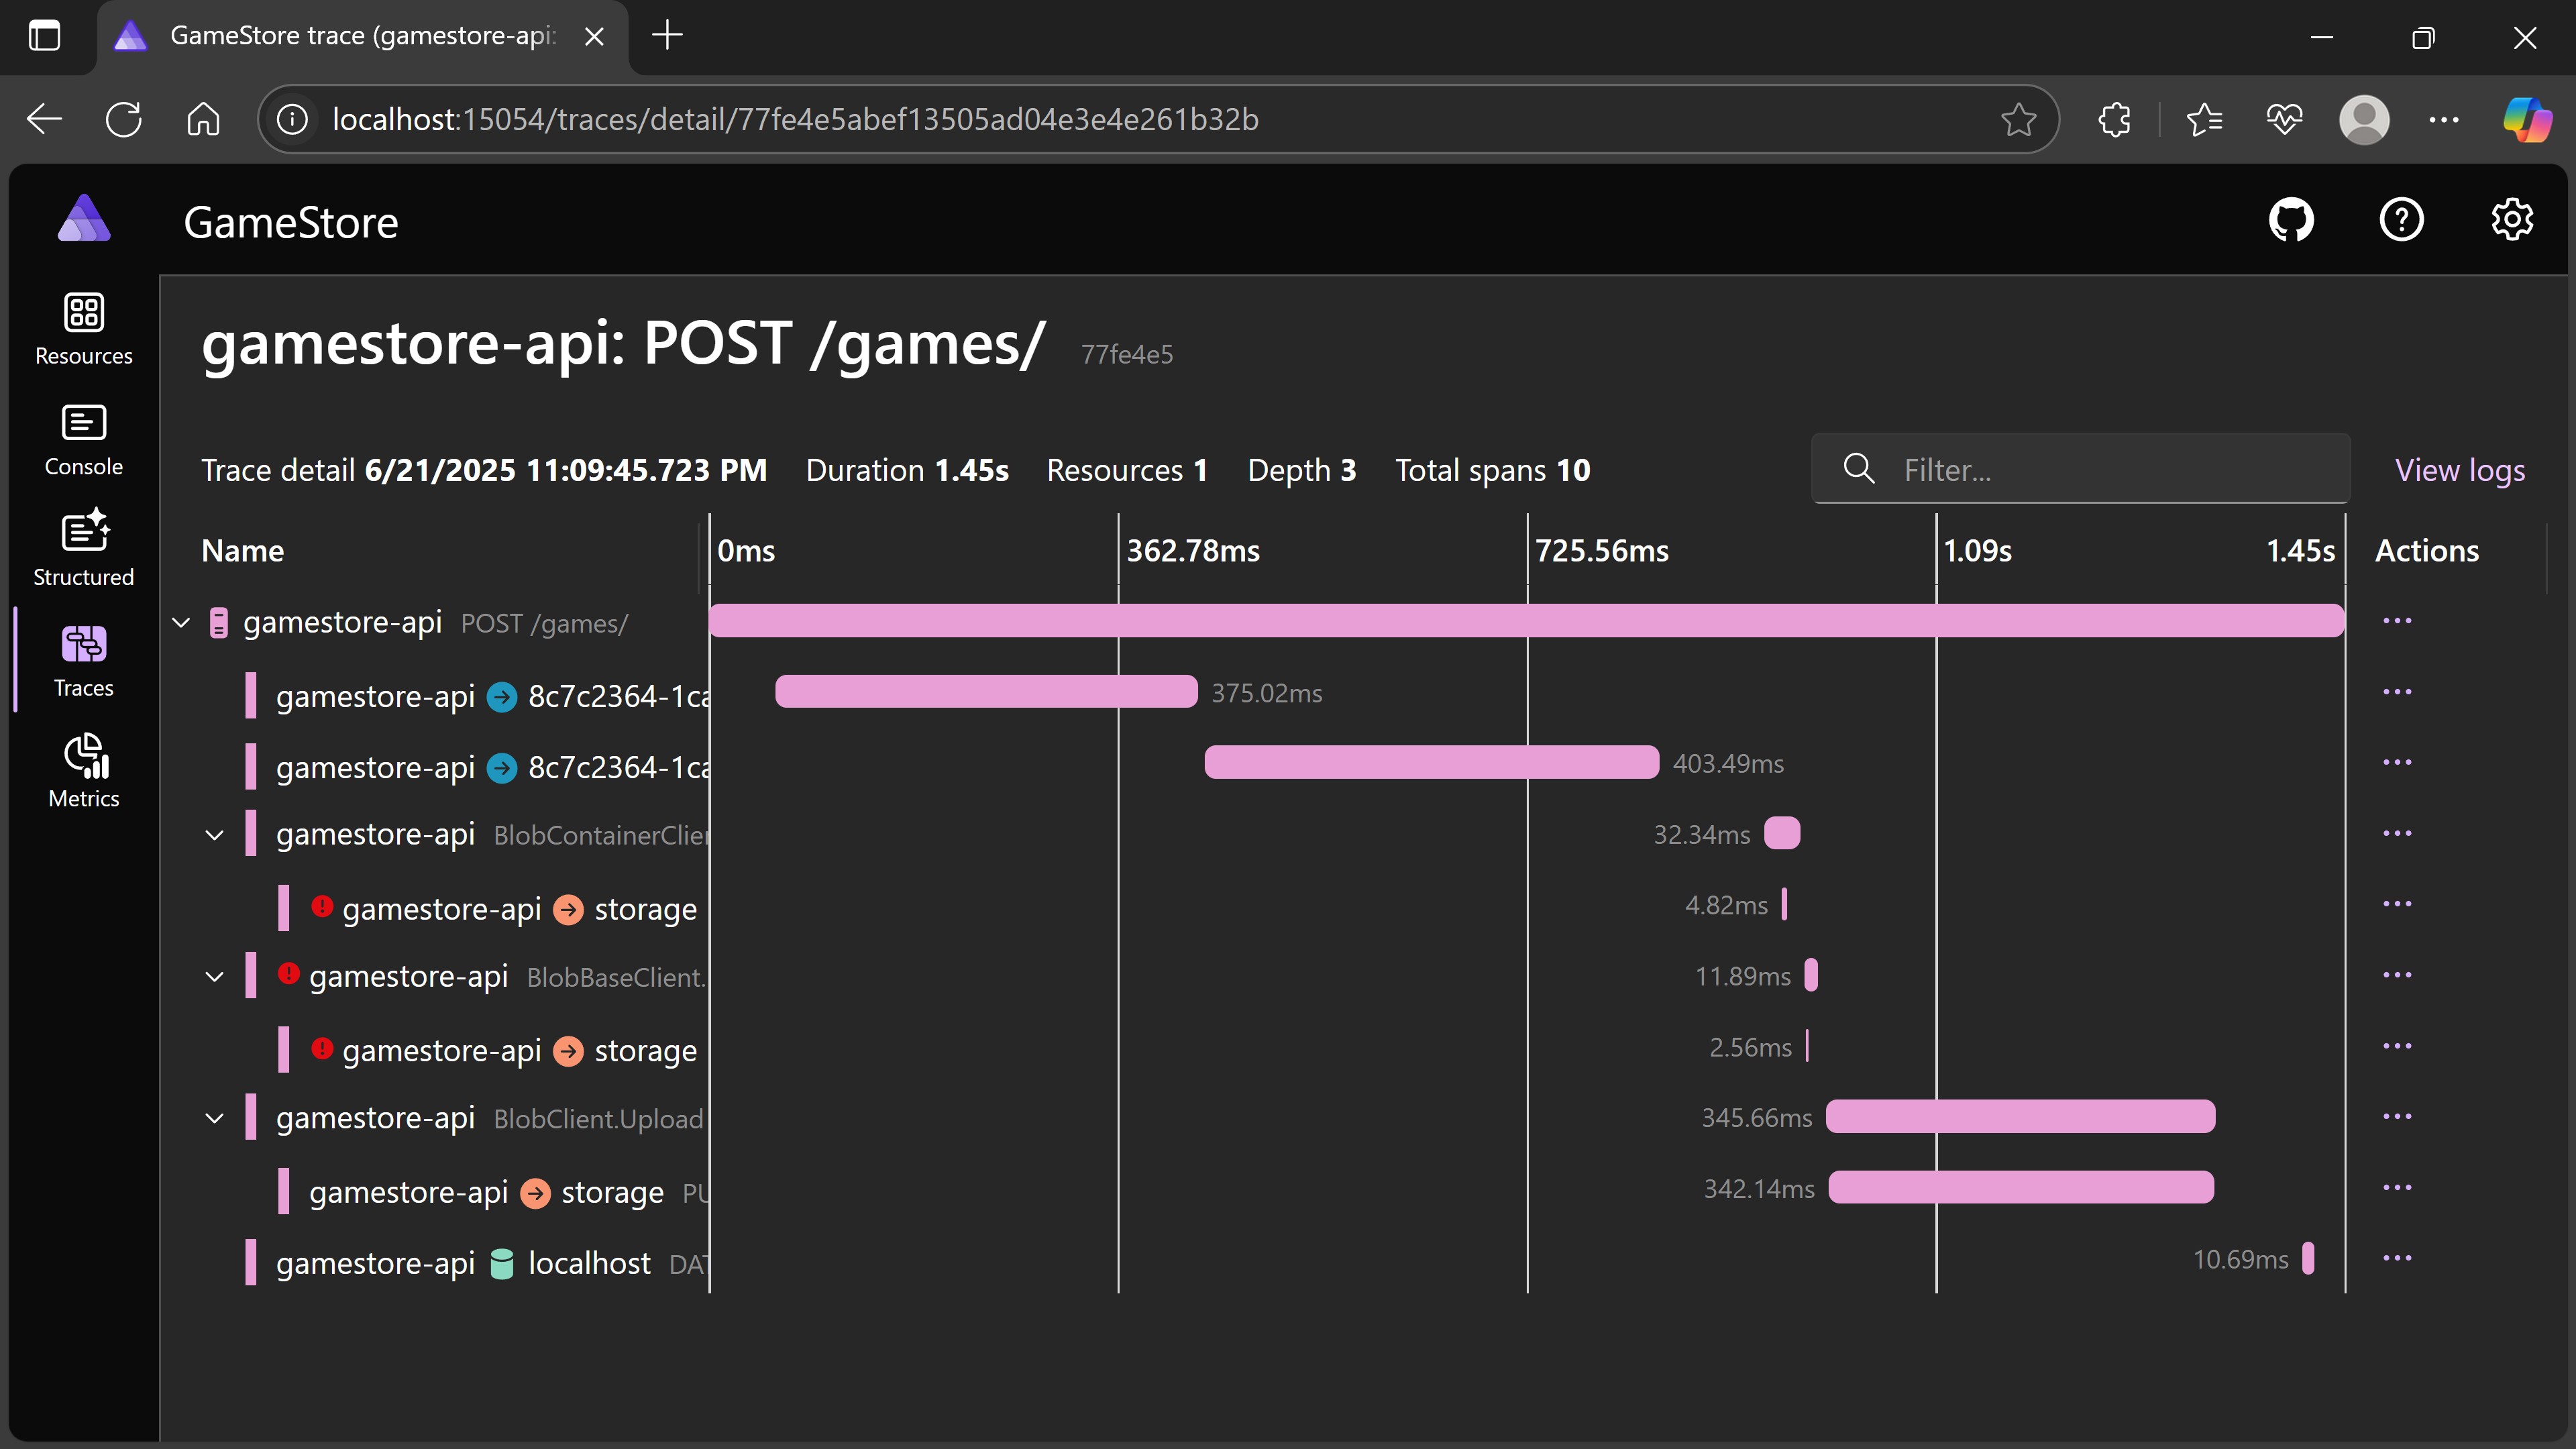The width and height of the screenshot is (2576, 1449).
Task: Open browser tab actions menu icon
Action: 44,36
